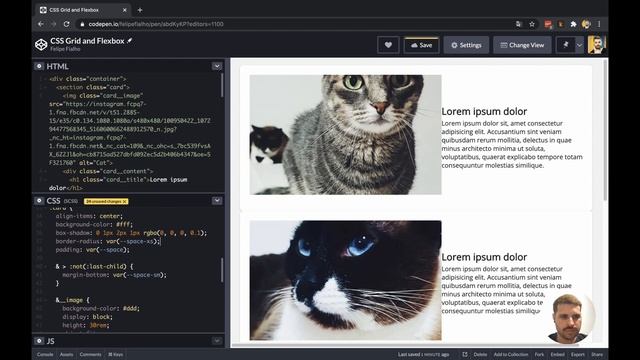Close the CSS Grid and Flexbox tab

[x=124, y=10]
